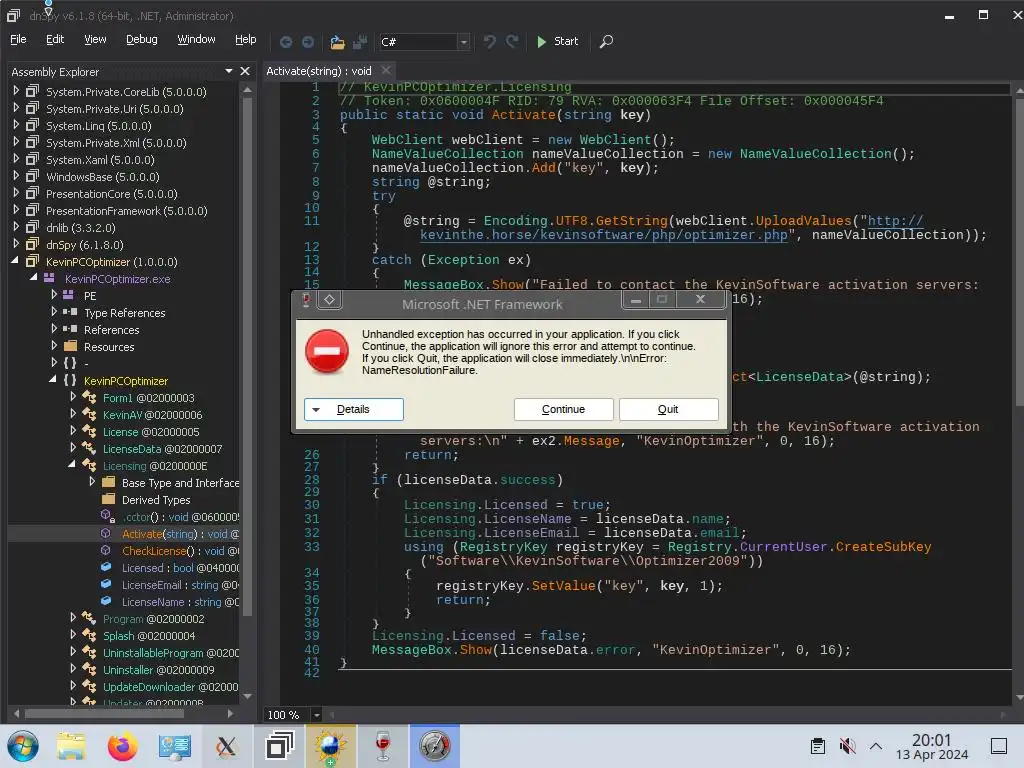This screenshot has height=768, width=1024.
Task: Open Firefox from the taskbar
Action: [122, 746]
